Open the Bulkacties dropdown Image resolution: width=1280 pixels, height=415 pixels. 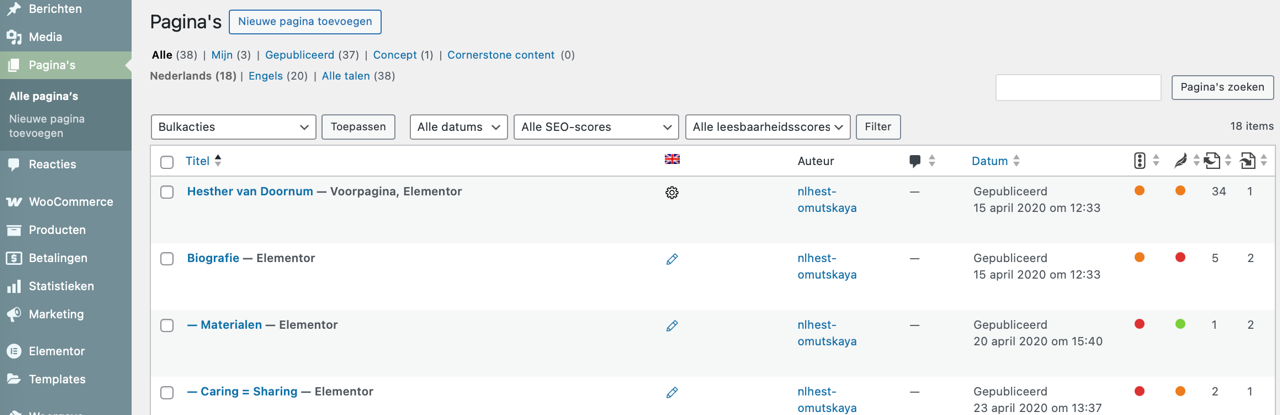tap(233, 127)
